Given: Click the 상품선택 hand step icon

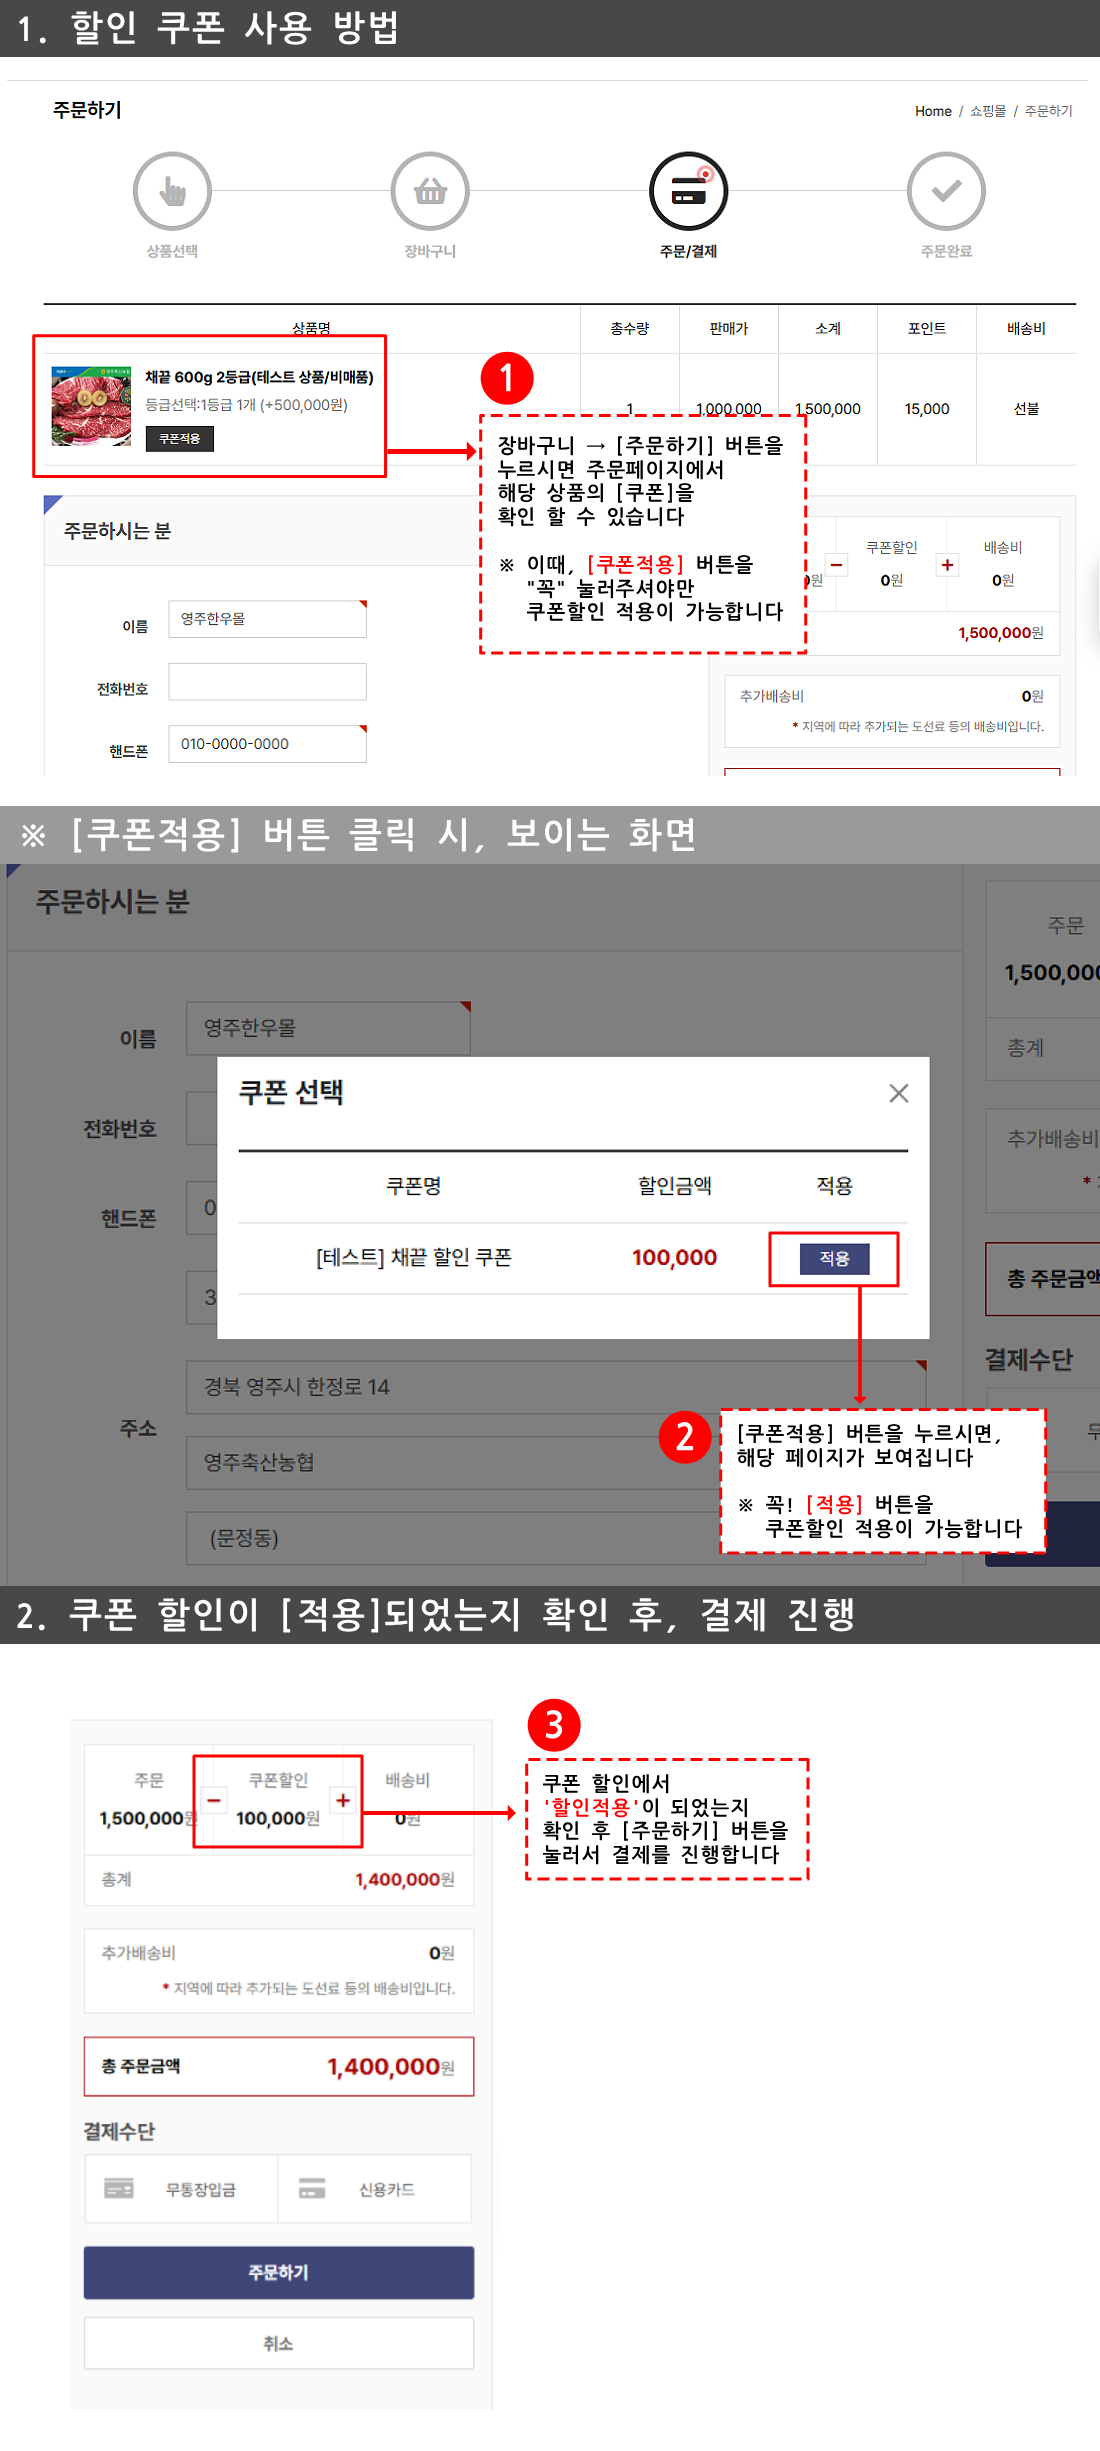Looking at the screenshot, I should pos(172,191).
